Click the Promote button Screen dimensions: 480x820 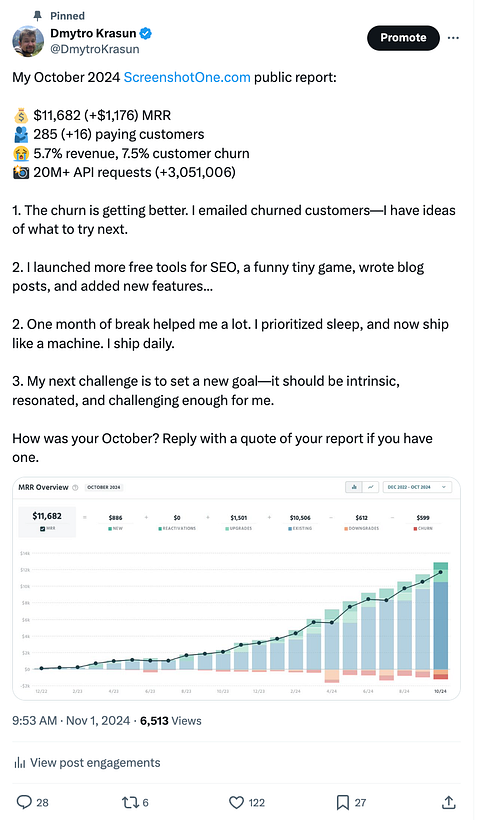(403, 38)
